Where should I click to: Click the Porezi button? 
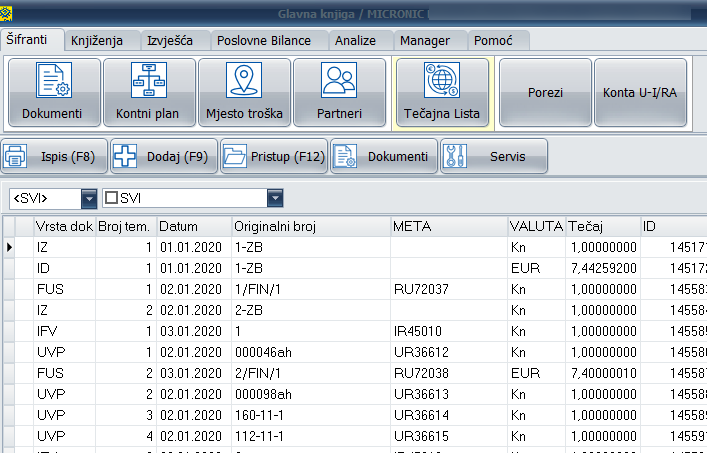pyautogui.click(x=545, y=93)
